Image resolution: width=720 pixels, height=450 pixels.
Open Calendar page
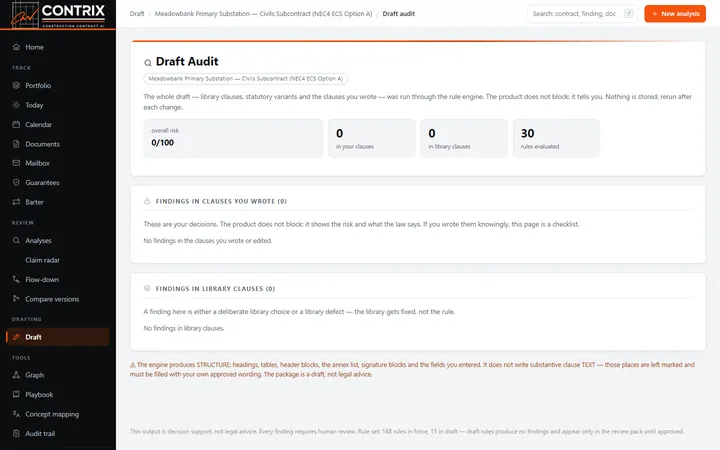(x=58, y=124)
